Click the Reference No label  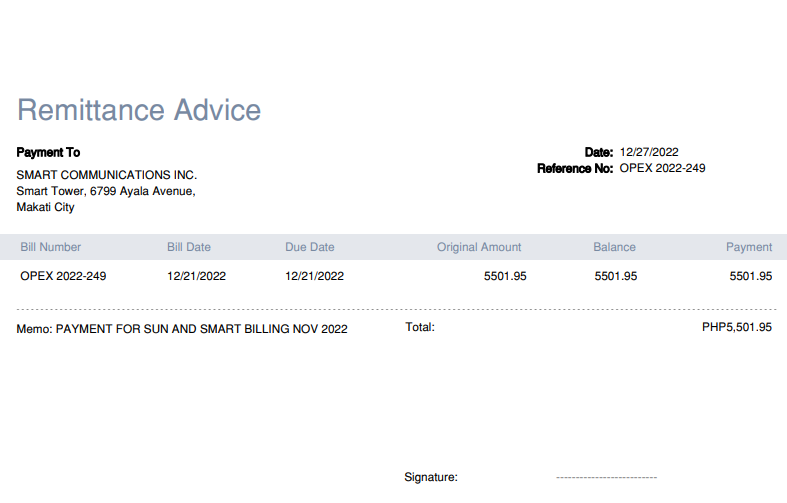(x=574, y=168)
